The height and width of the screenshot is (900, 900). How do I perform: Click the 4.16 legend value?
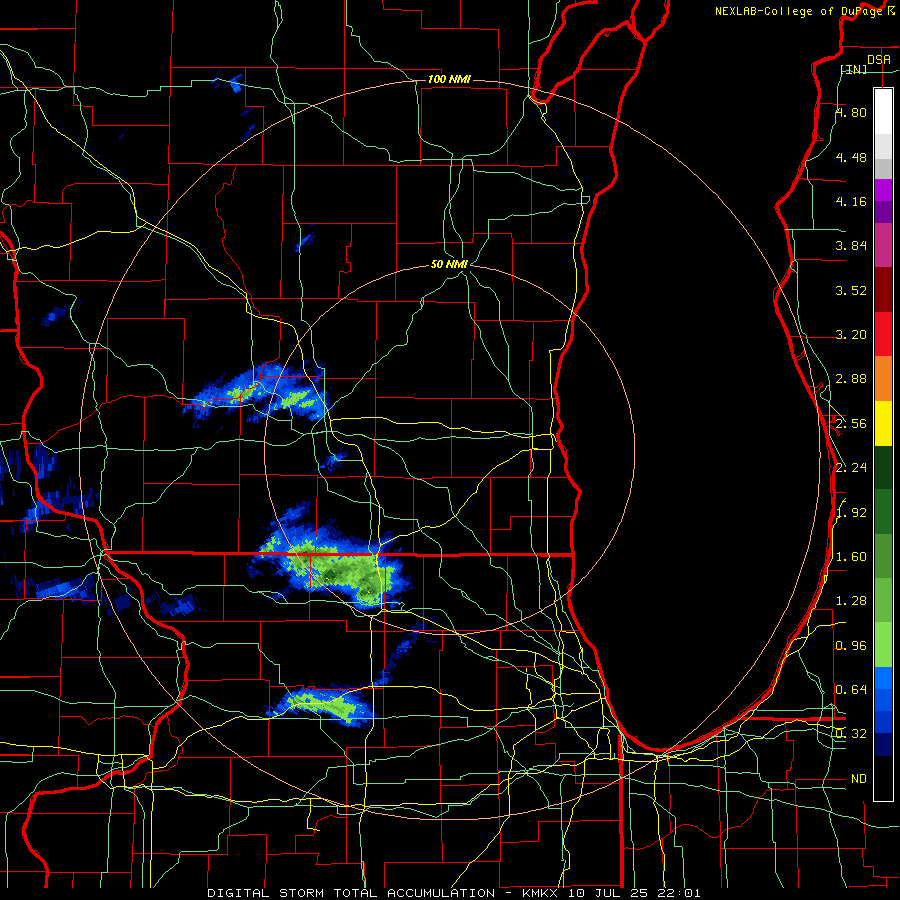[x=851, y=201]
